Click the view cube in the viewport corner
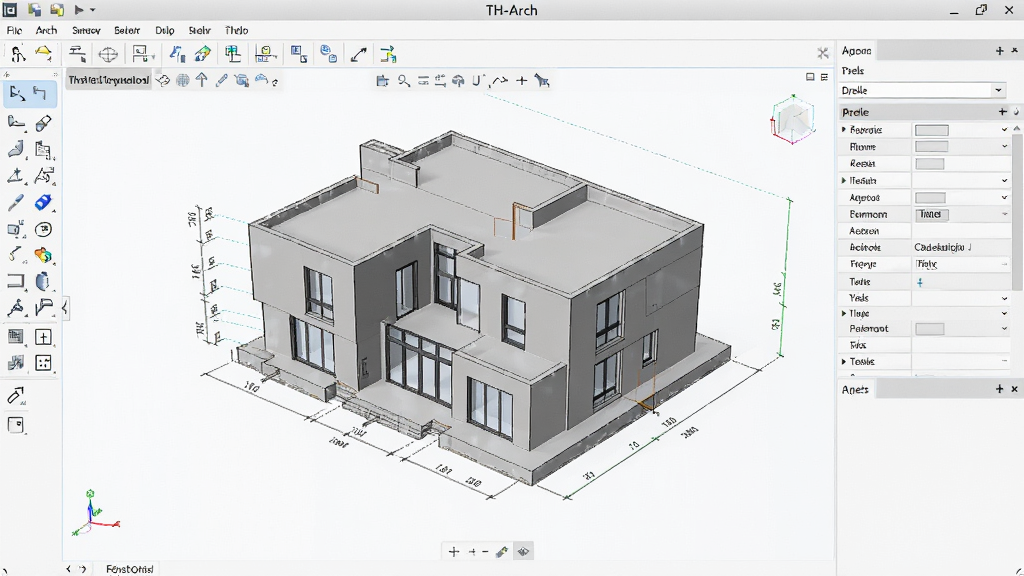 793,120
